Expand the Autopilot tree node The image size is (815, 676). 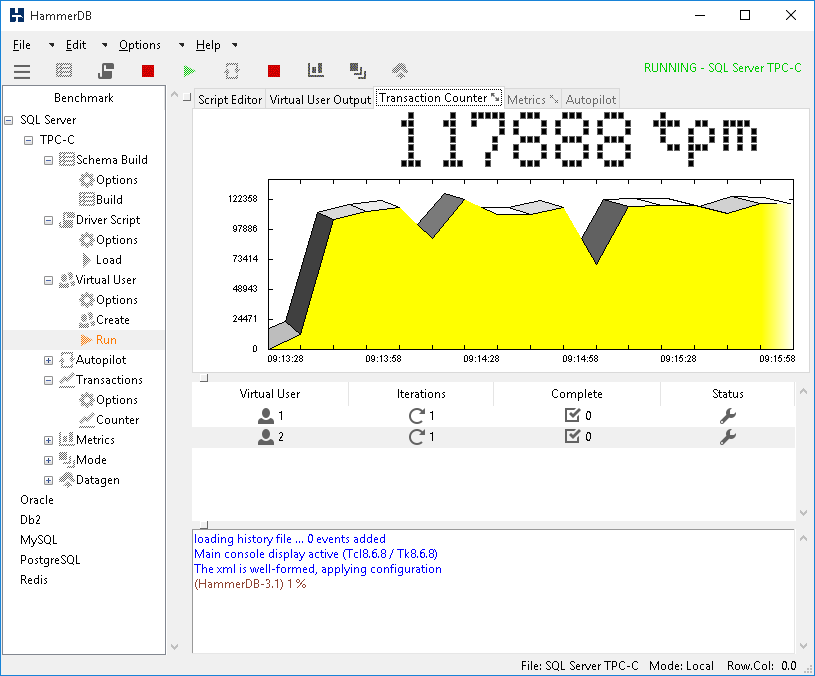coord(48,361)
